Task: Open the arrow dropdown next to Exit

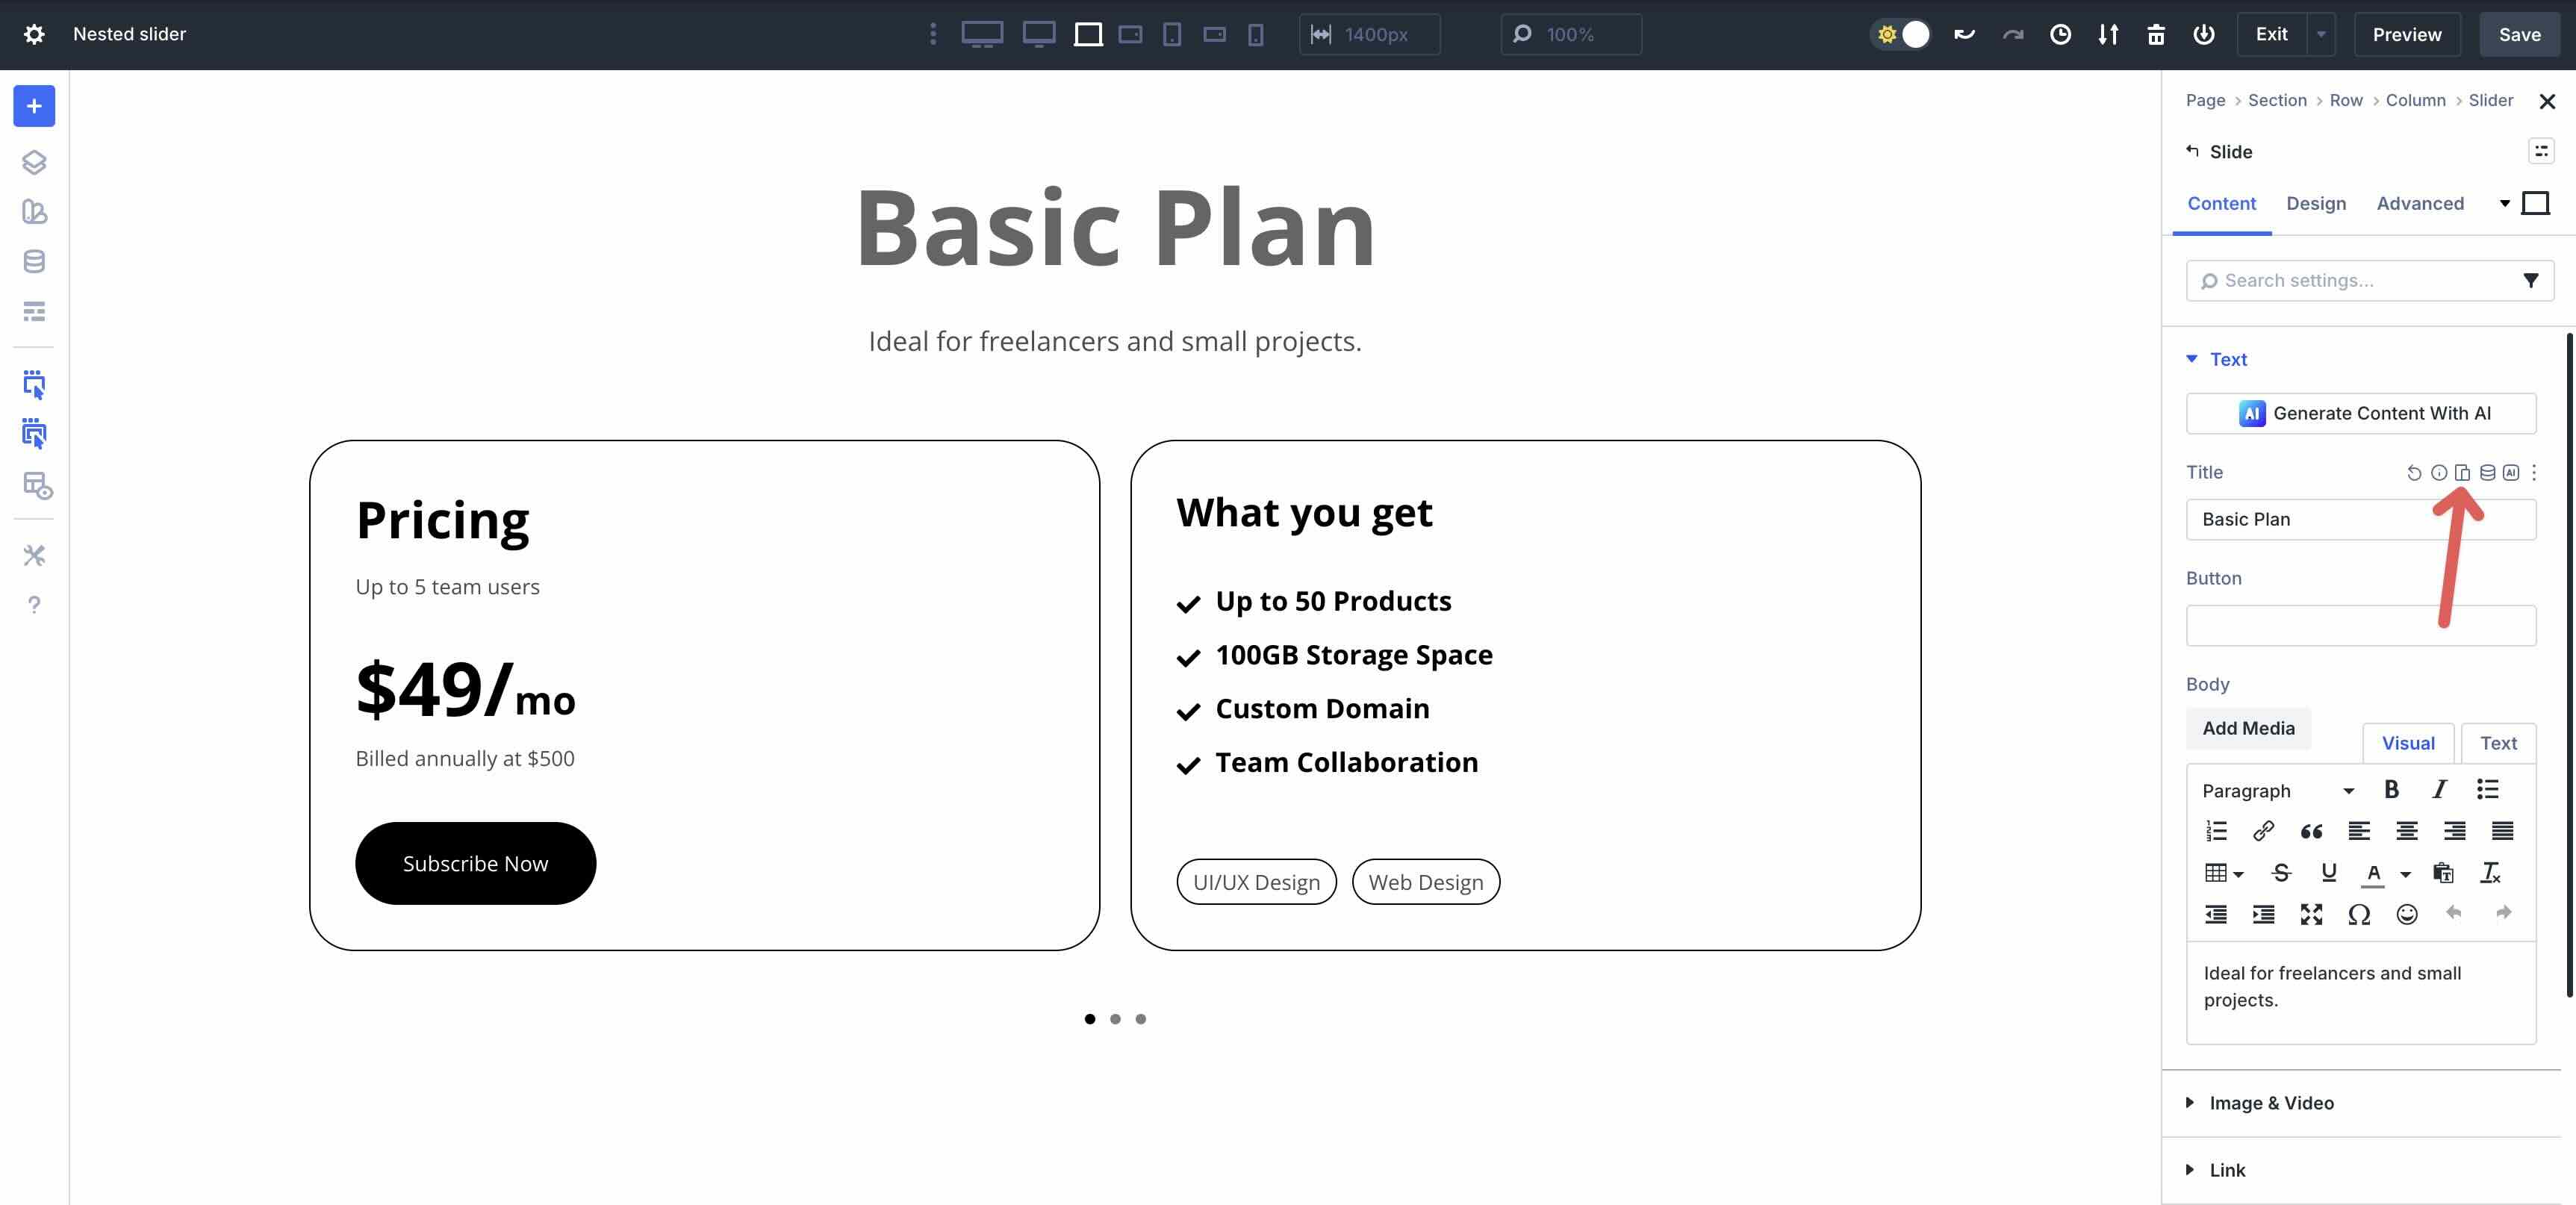Action: (x=2321, y=34)
